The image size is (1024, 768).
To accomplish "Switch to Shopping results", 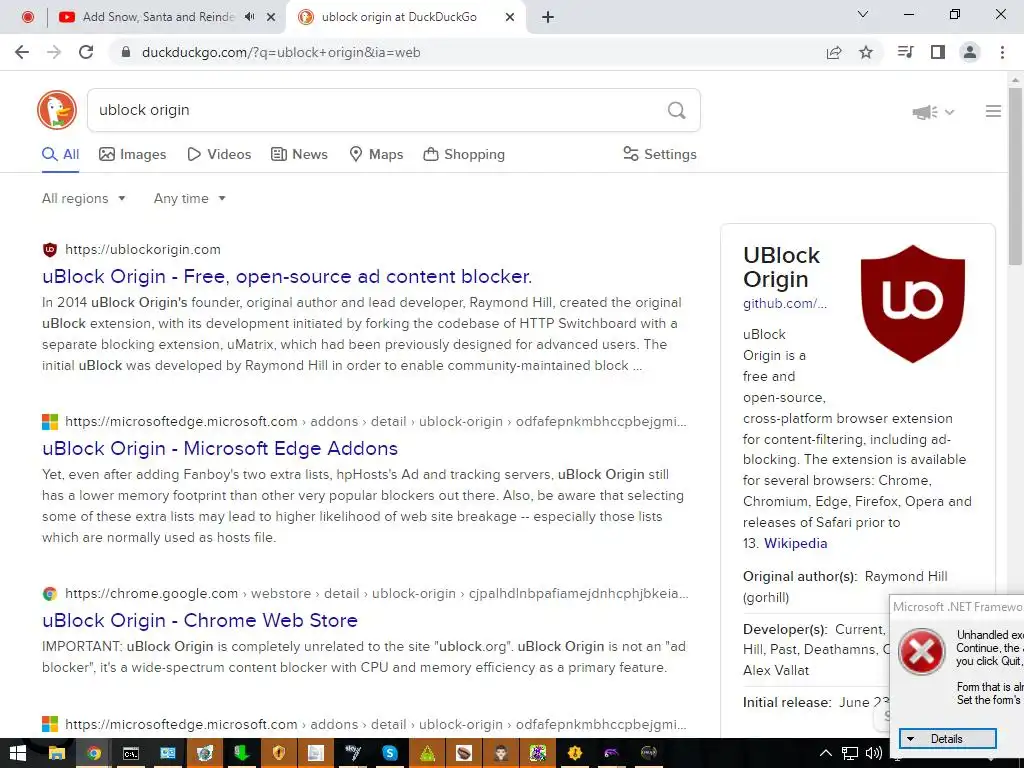I will (x=464, y=155).
